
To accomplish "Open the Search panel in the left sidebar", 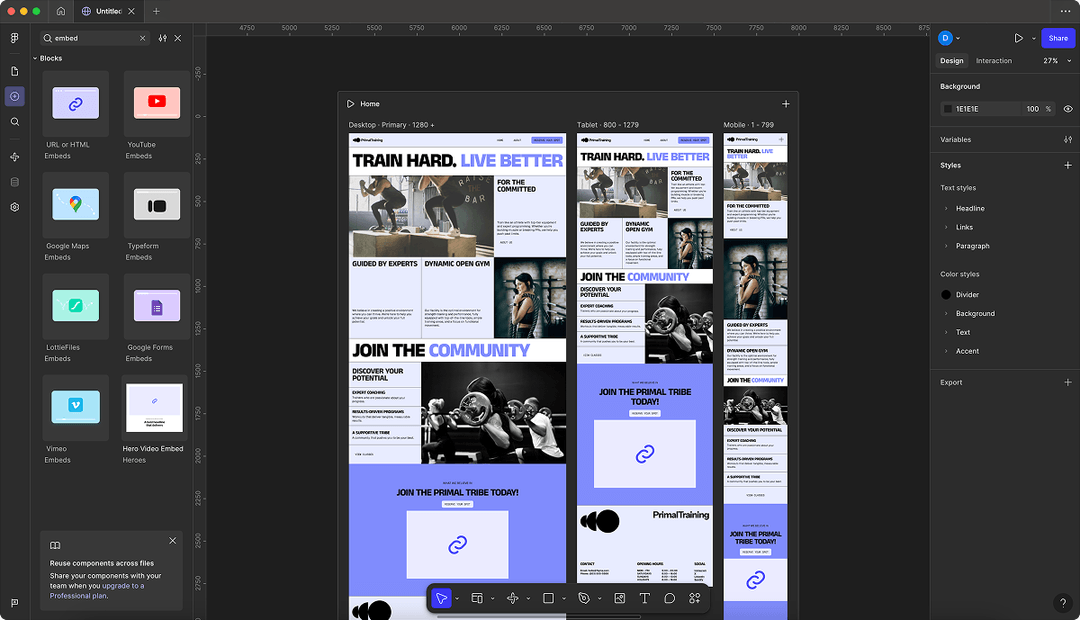I will 14,122.
